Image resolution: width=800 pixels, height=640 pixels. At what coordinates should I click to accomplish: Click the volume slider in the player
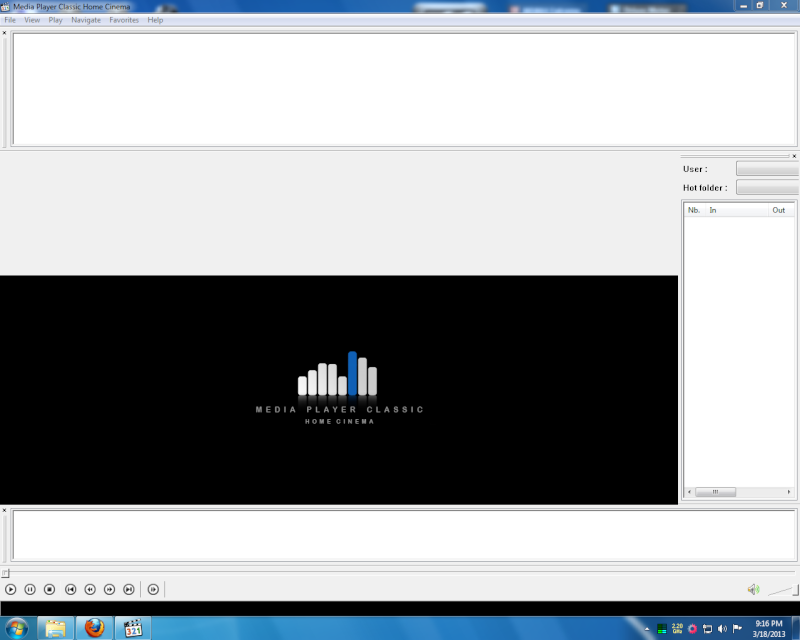(783, 590)
